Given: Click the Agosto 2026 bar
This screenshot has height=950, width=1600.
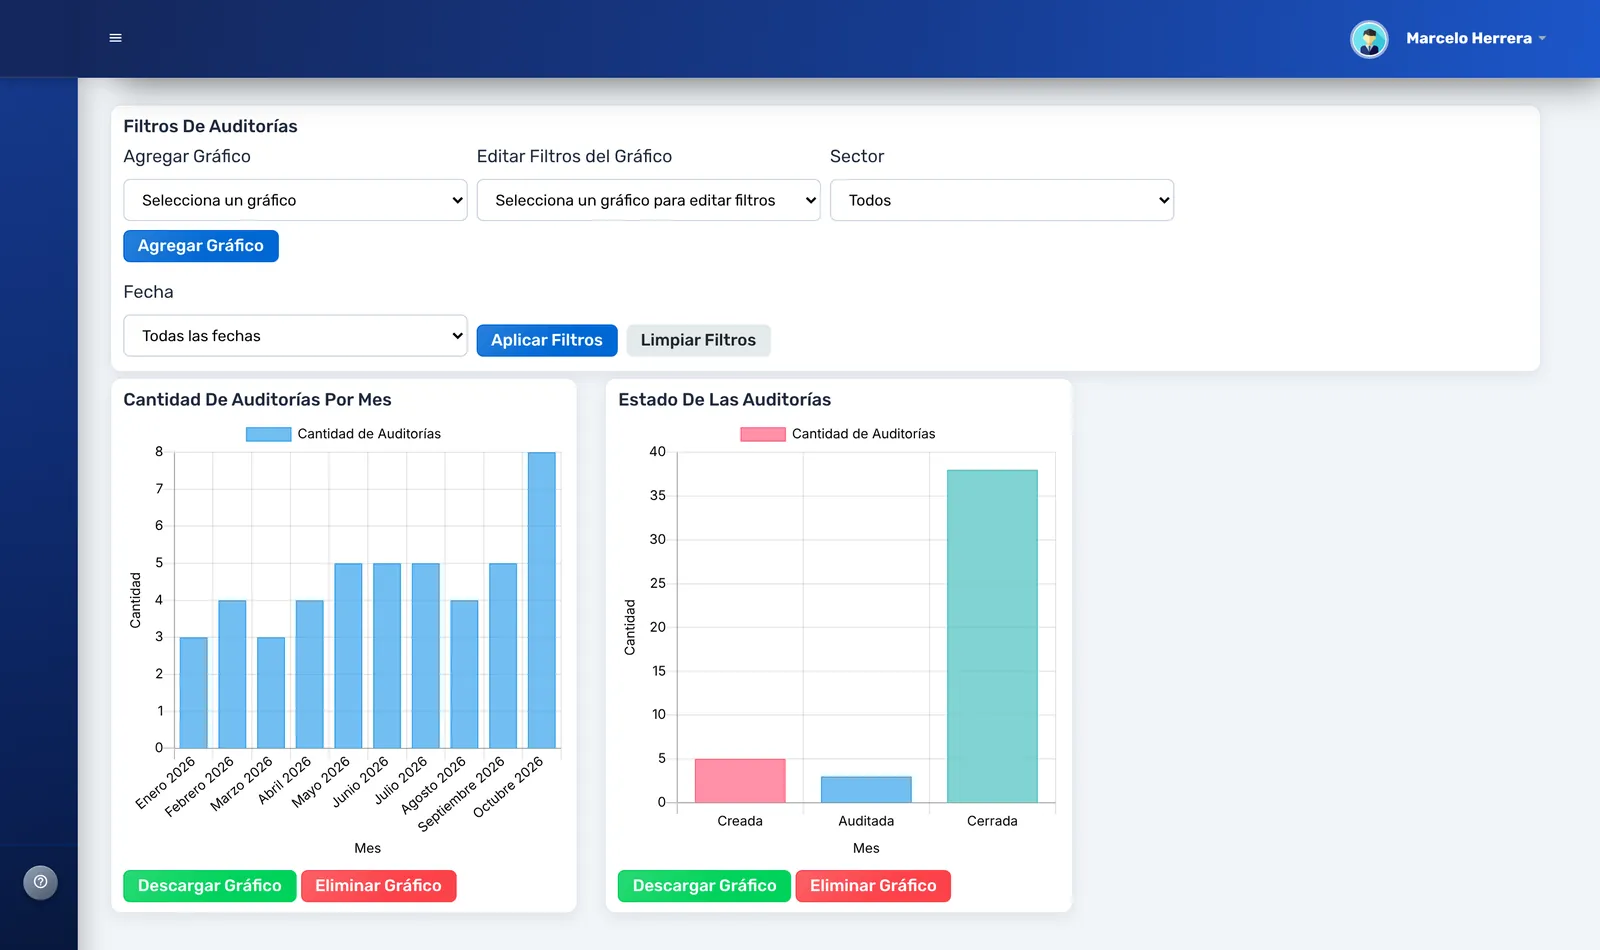Looking at the screenshot, I should [464, 674].
